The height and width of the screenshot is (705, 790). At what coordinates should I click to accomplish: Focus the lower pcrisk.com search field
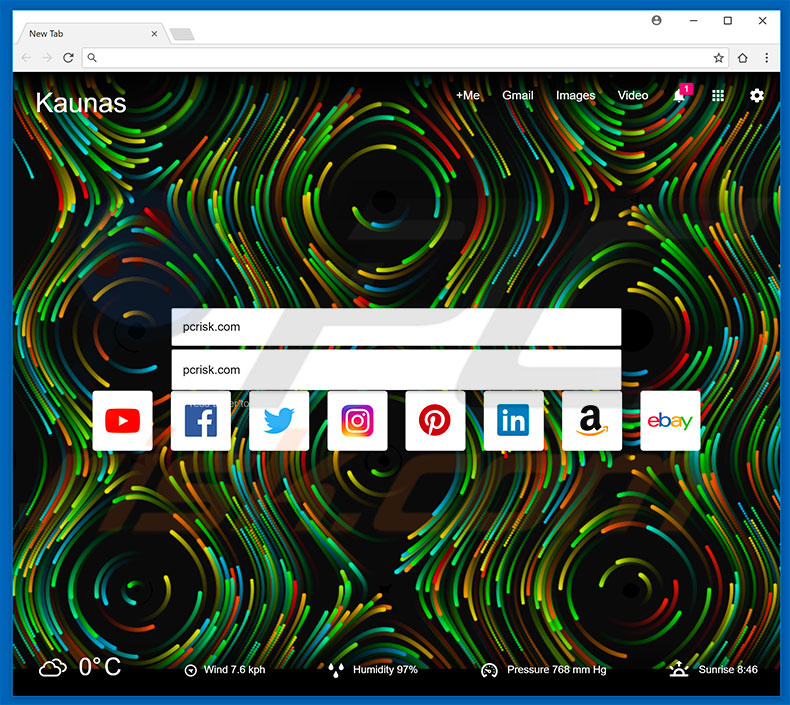click(x=396, y=370)
